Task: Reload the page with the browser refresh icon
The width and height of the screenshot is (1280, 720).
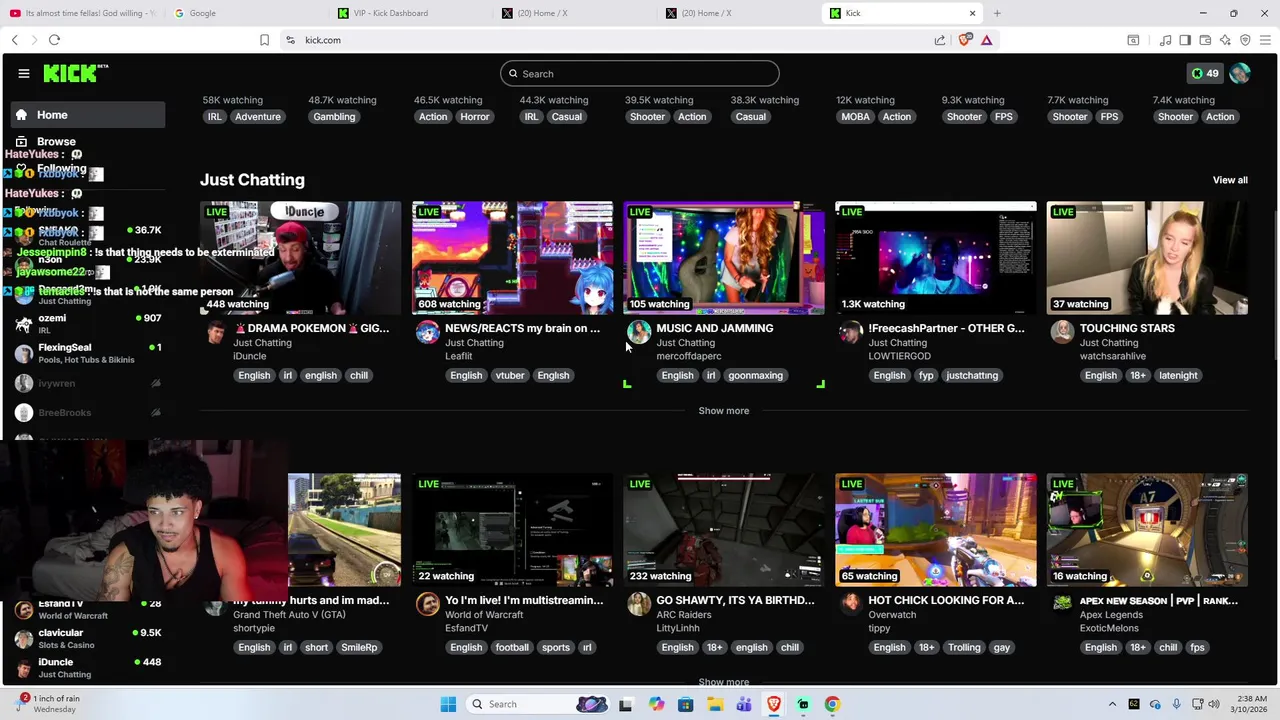Action: (54, 40)
